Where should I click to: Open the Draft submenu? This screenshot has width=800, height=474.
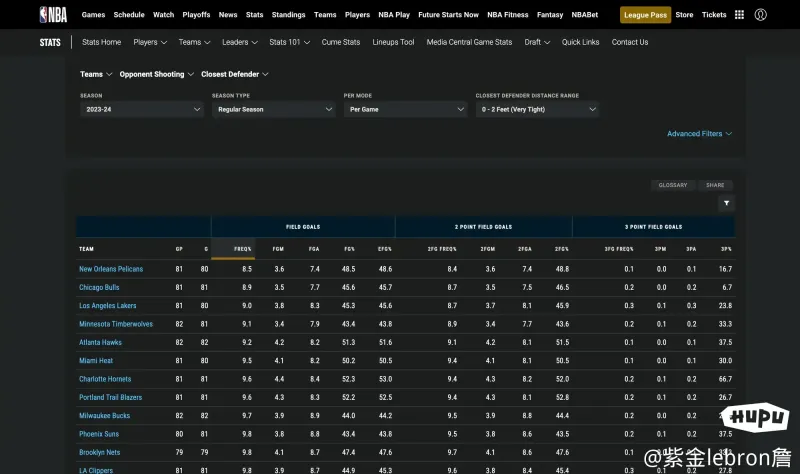pyautogui.click(x=537, y=42)
